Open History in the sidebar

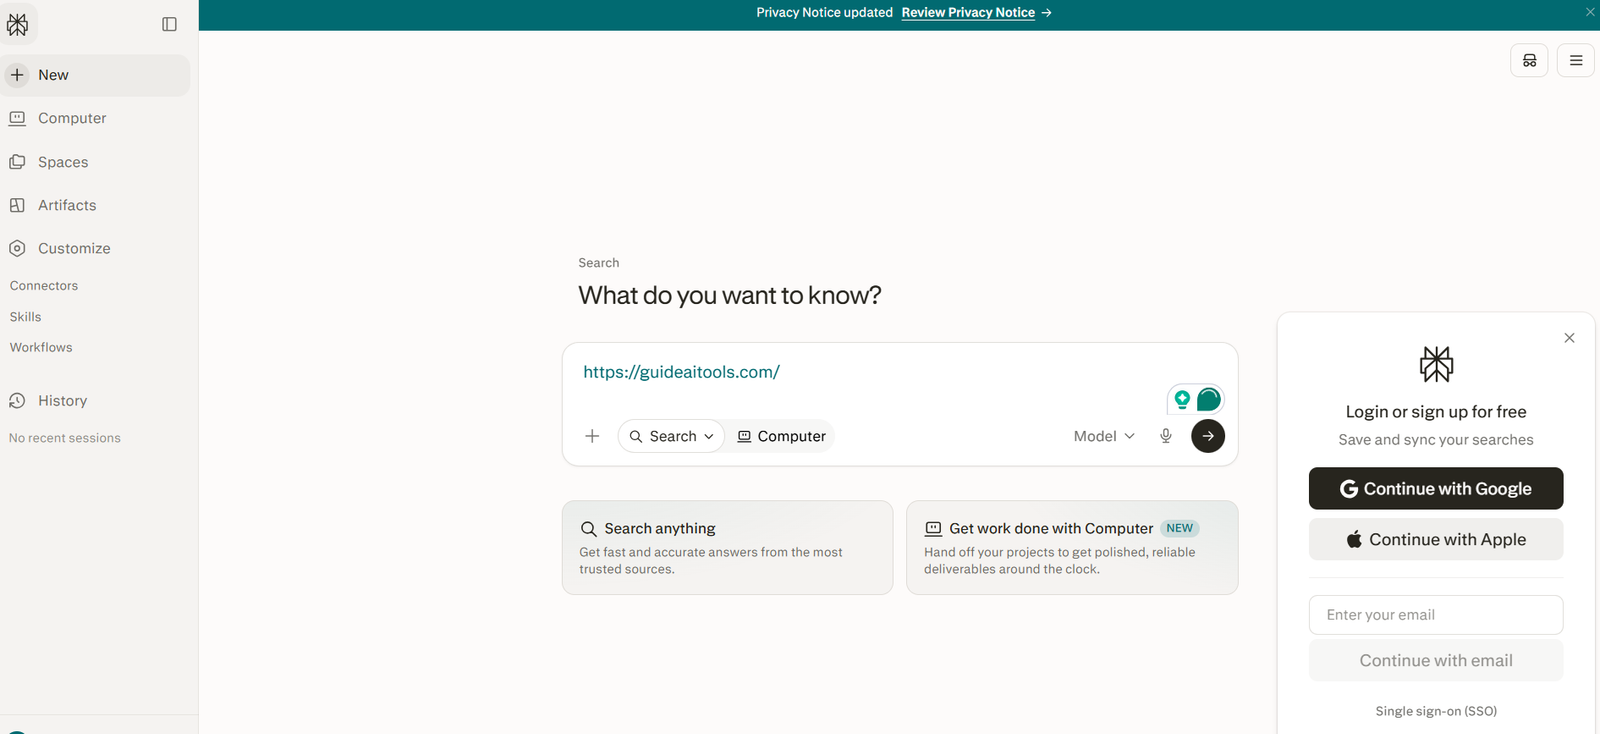pyautogui.click(x=95, y=401)
